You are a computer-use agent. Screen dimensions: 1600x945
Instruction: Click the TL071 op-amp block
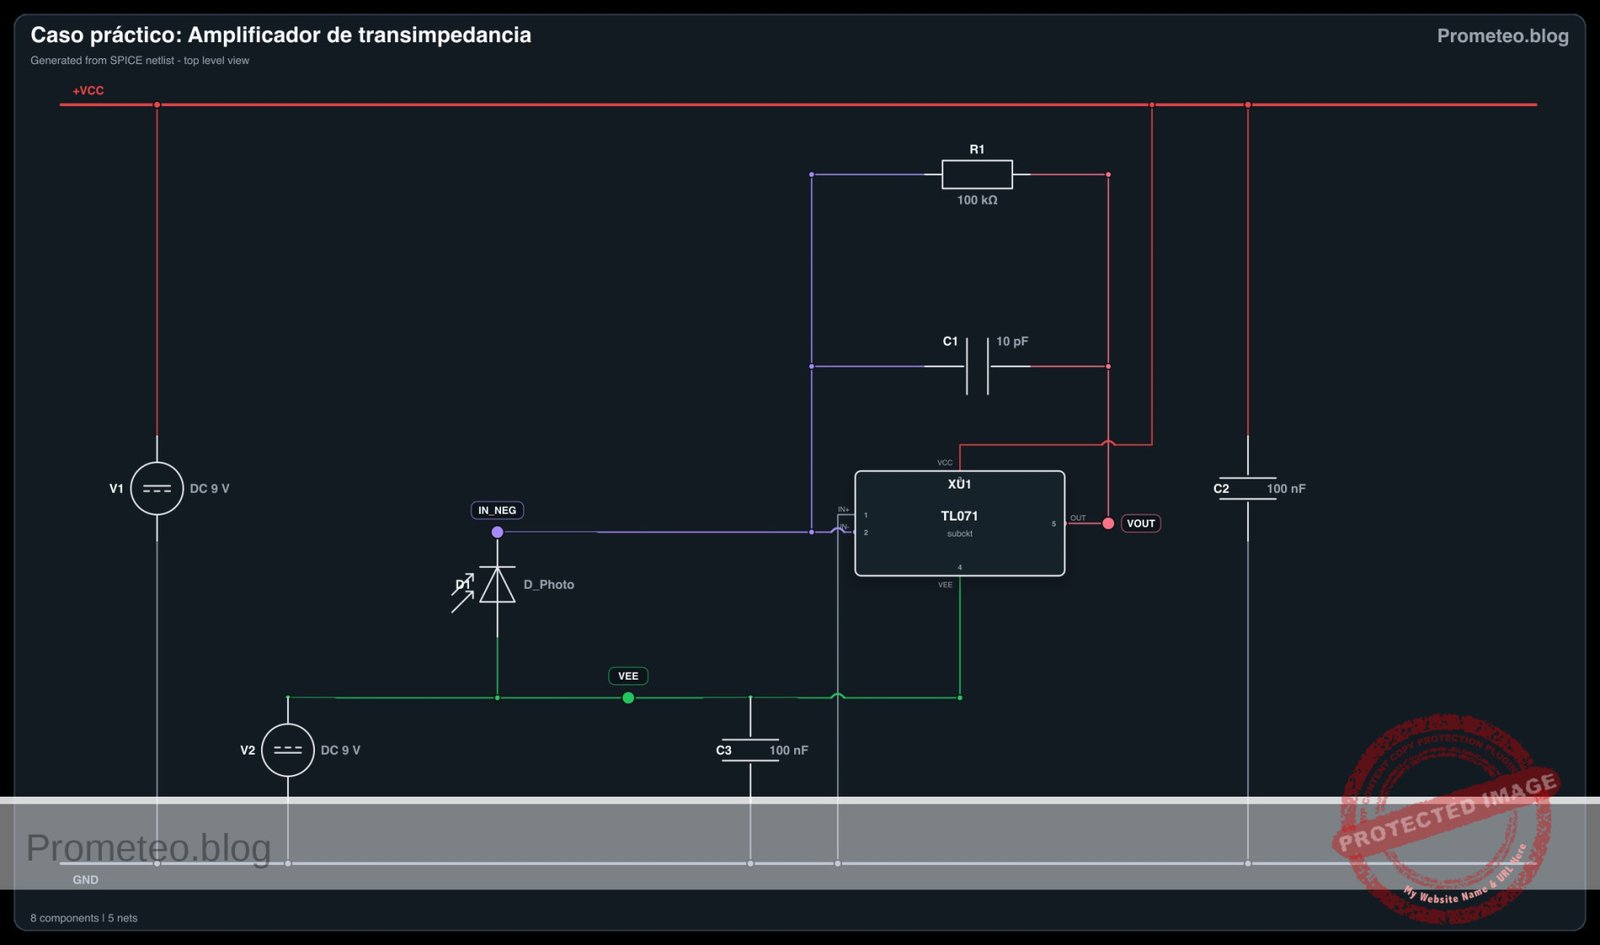point(960,523)
